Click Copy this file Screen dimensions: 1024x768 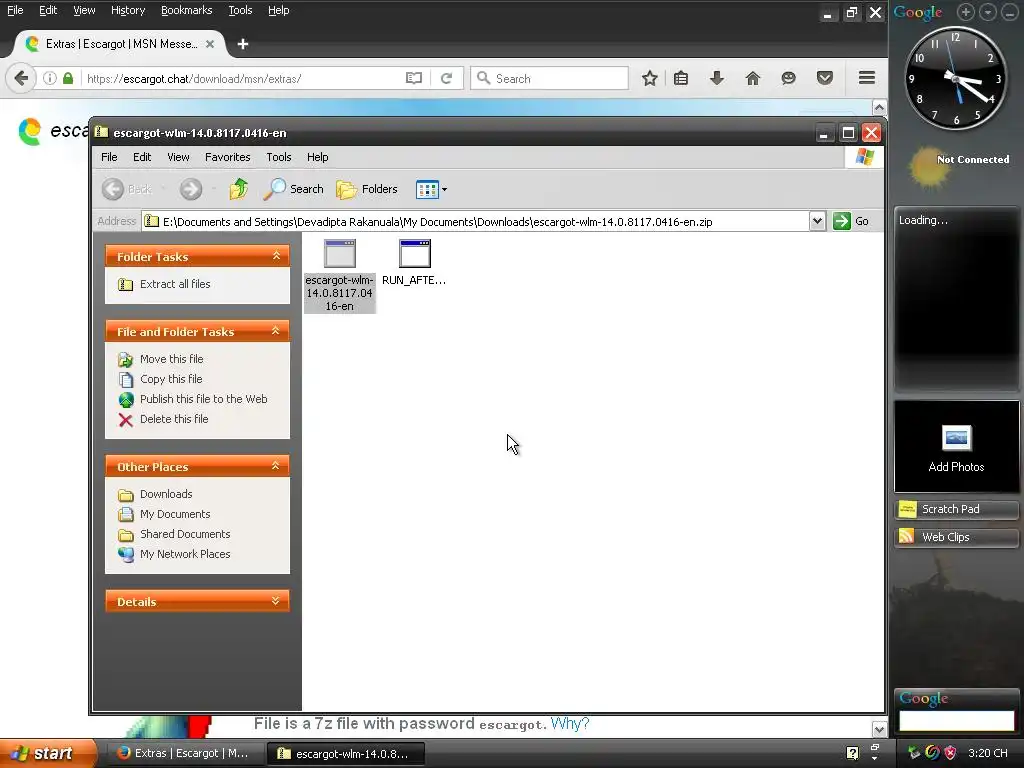coord(160,379)
